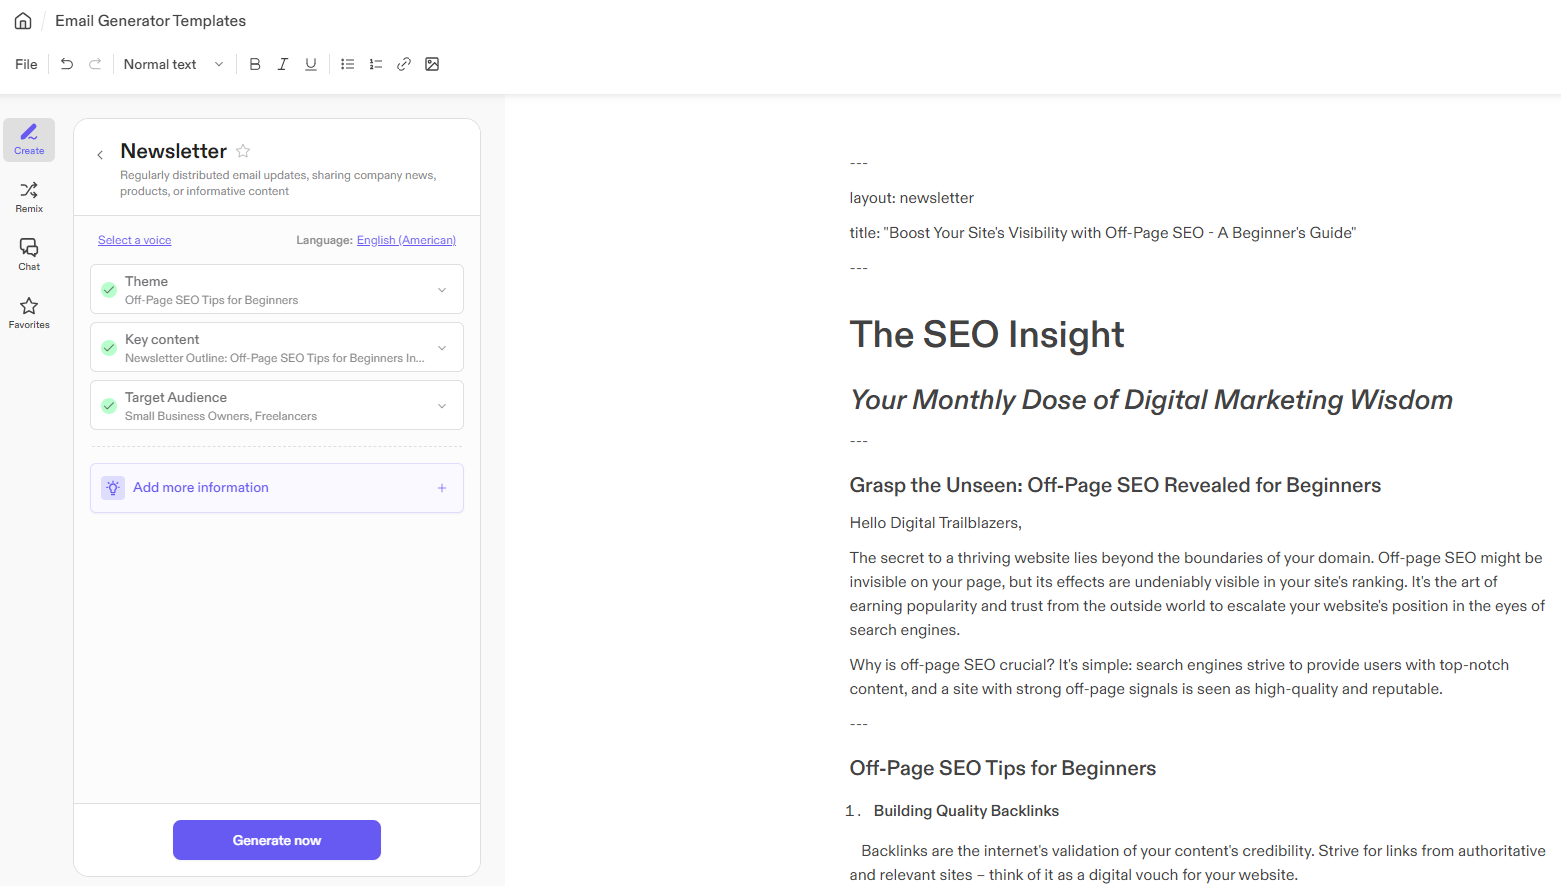Undo the last edit
This screenshot has height=886, width=1561.
click(x=66, y=63)
